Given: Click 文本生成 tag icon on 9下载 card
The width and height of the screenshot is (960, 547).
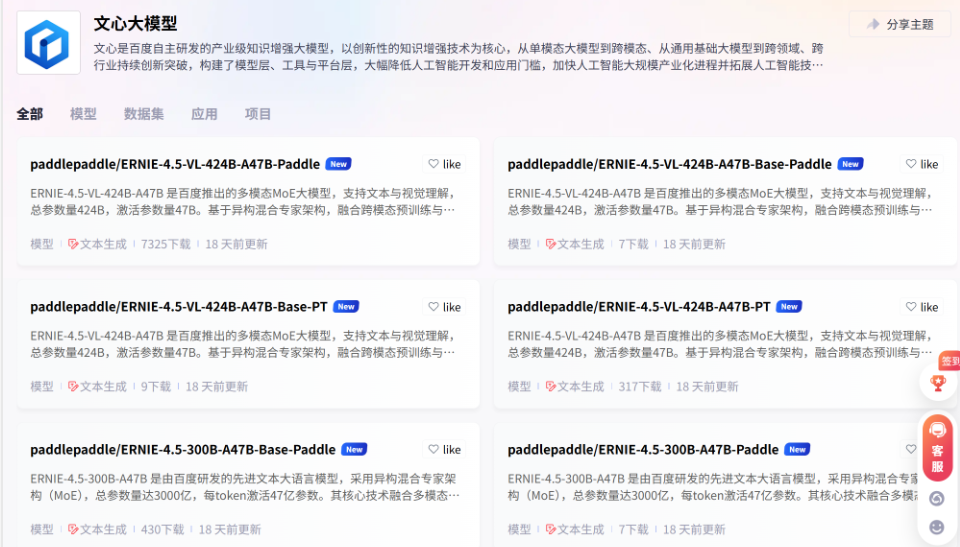Looking at the screenshot, I should point(73,387).
